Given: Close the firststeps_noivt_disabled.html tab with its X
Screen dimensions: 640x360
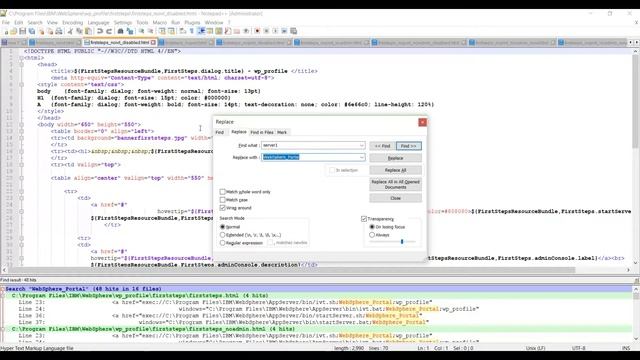Looking at the screenshot, I should (x=153, y=42).
